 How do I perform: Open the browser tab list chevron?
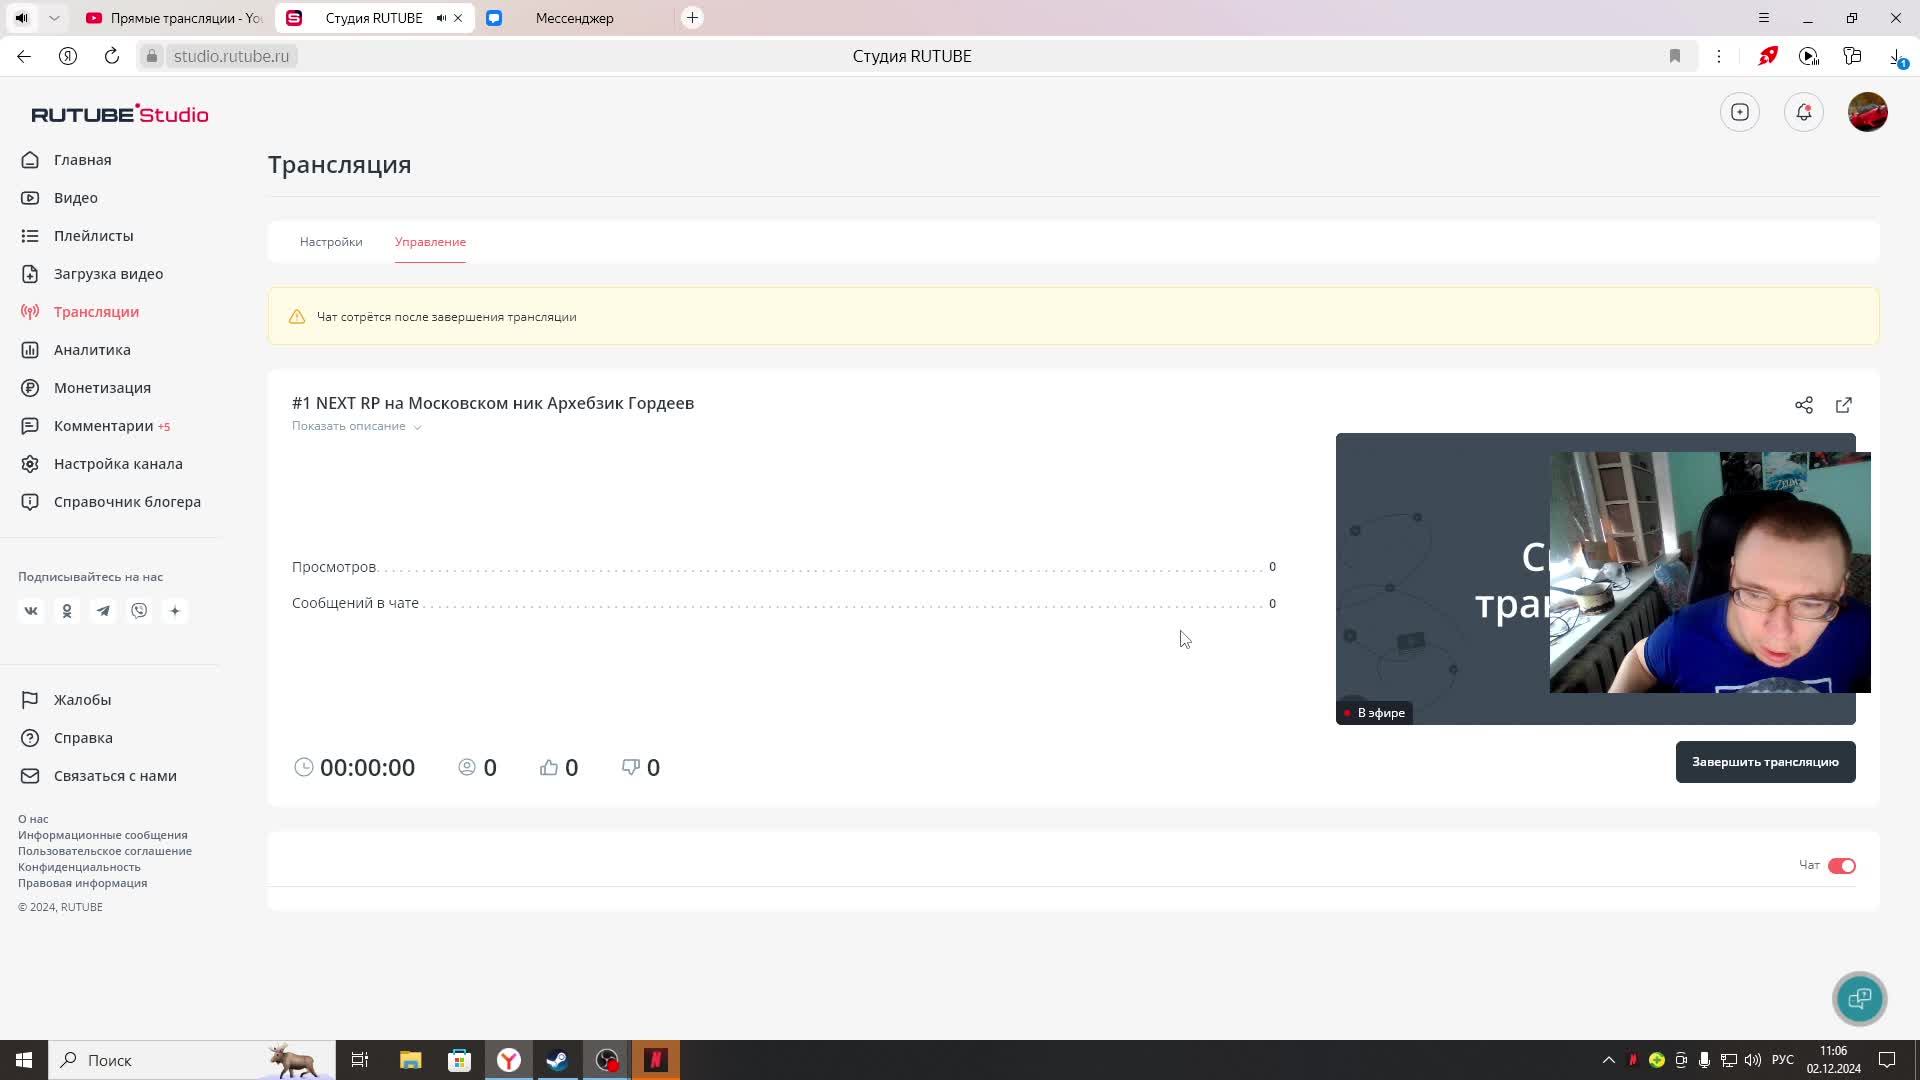point(54,18)
